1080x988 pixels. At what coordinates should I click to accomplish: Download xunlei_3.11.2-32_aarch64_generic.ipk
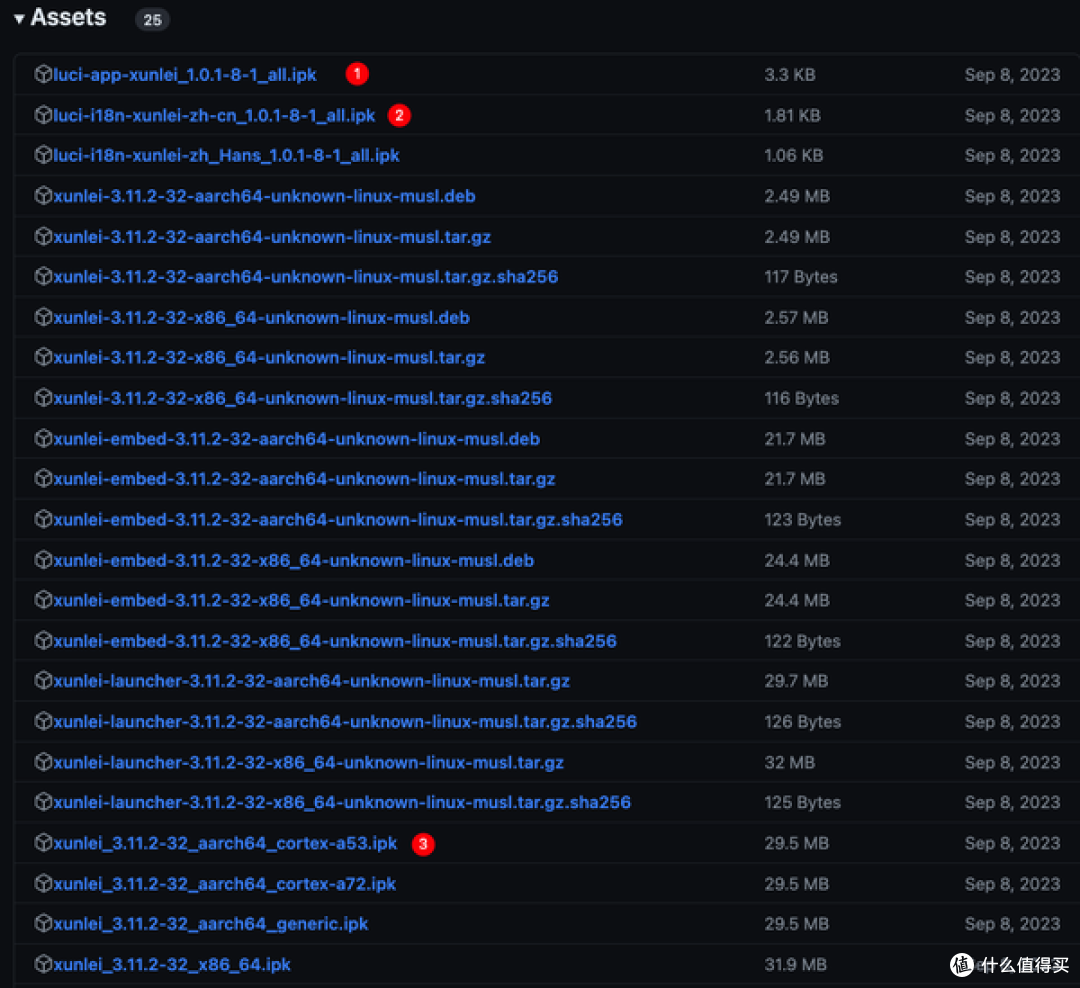click(x=211, y=923)
